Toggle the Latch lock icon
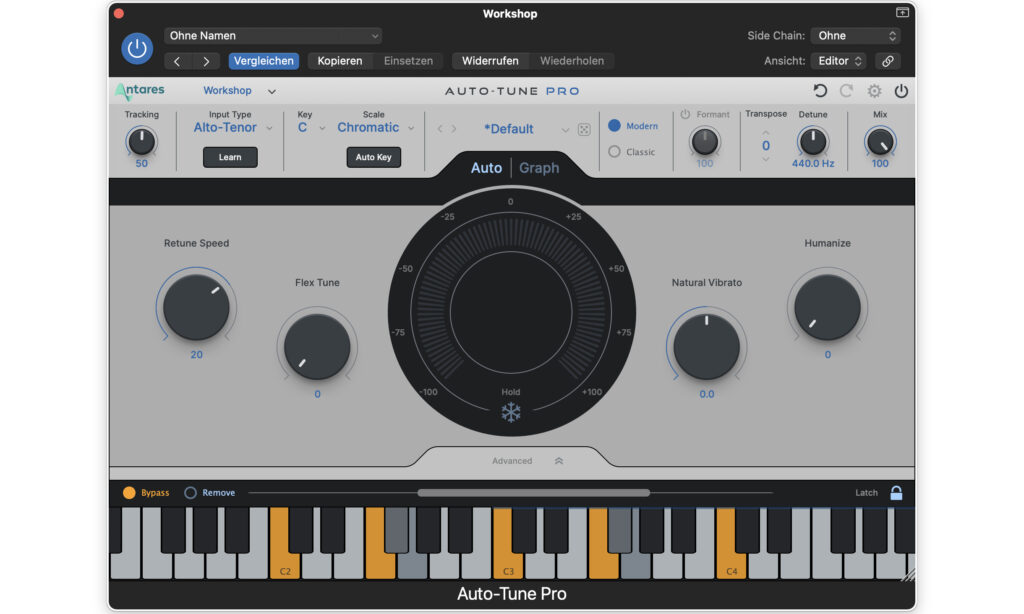Image resolution: width=1024 pixels, height=614 pixels. point(896,493)
